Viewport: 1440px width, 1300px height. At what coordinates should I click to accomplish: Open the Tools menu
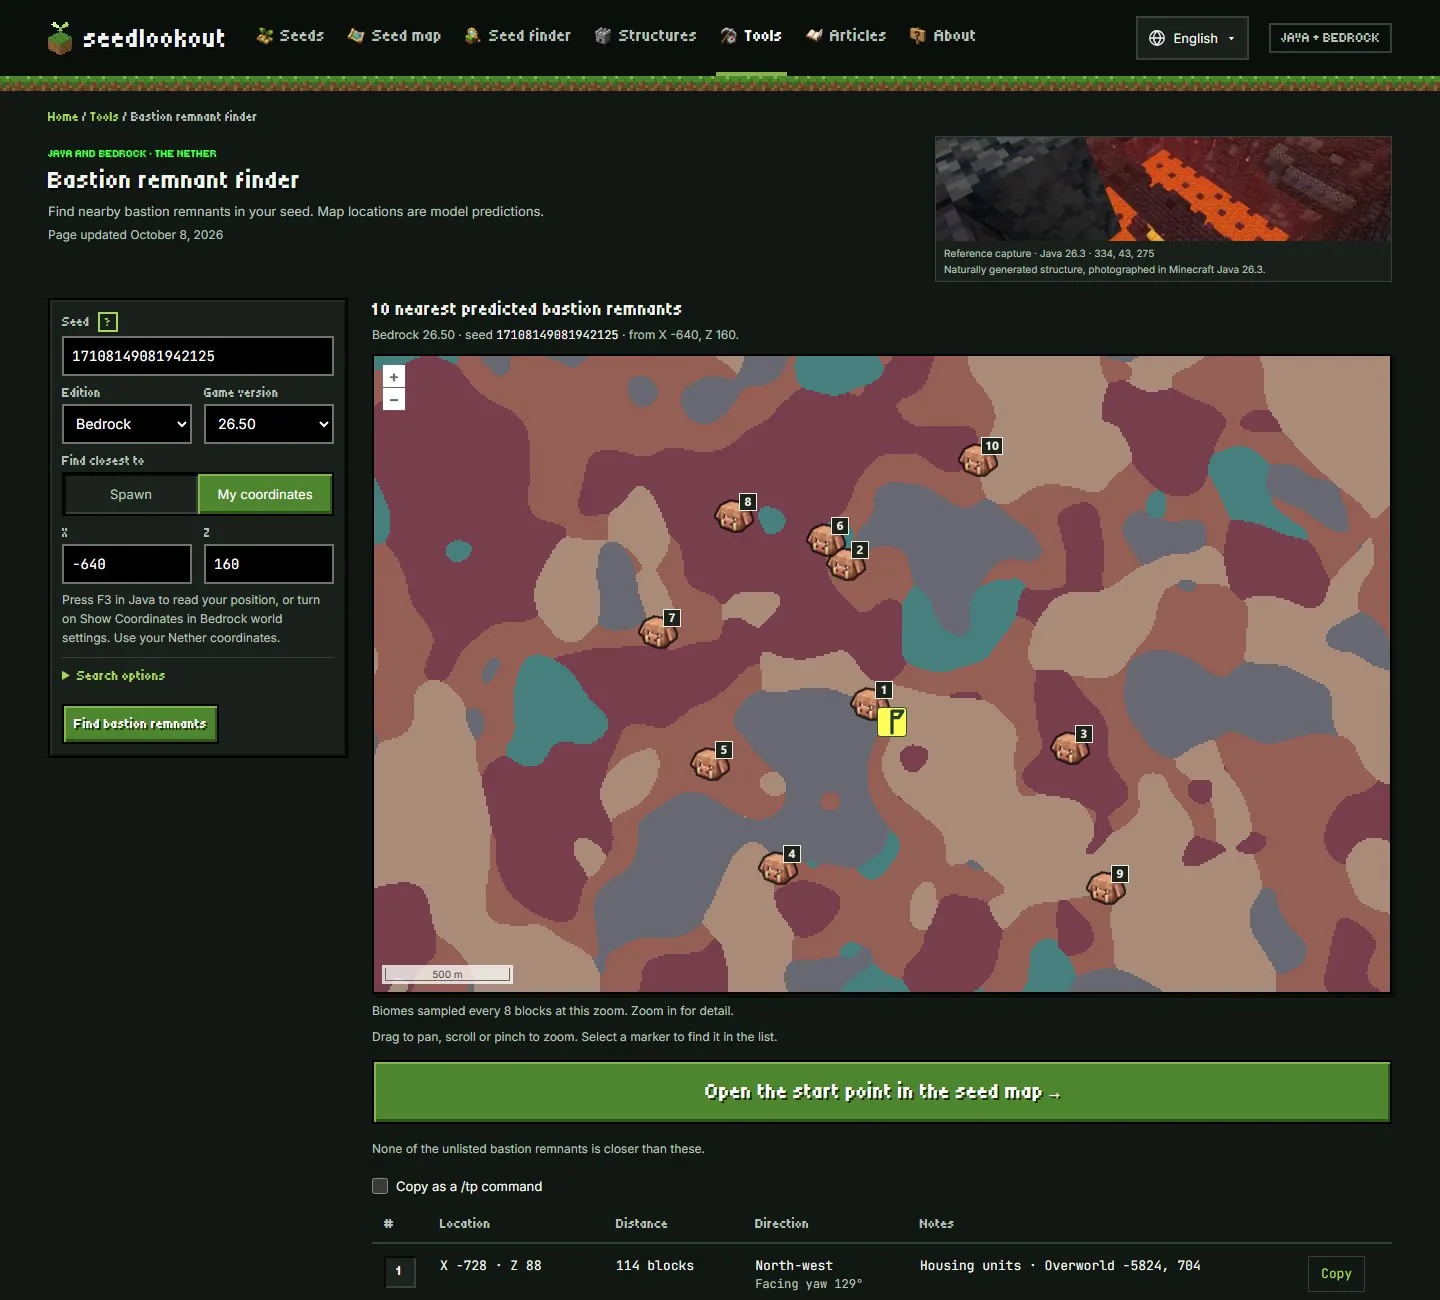pyautogui.click(x=751, y=36)
